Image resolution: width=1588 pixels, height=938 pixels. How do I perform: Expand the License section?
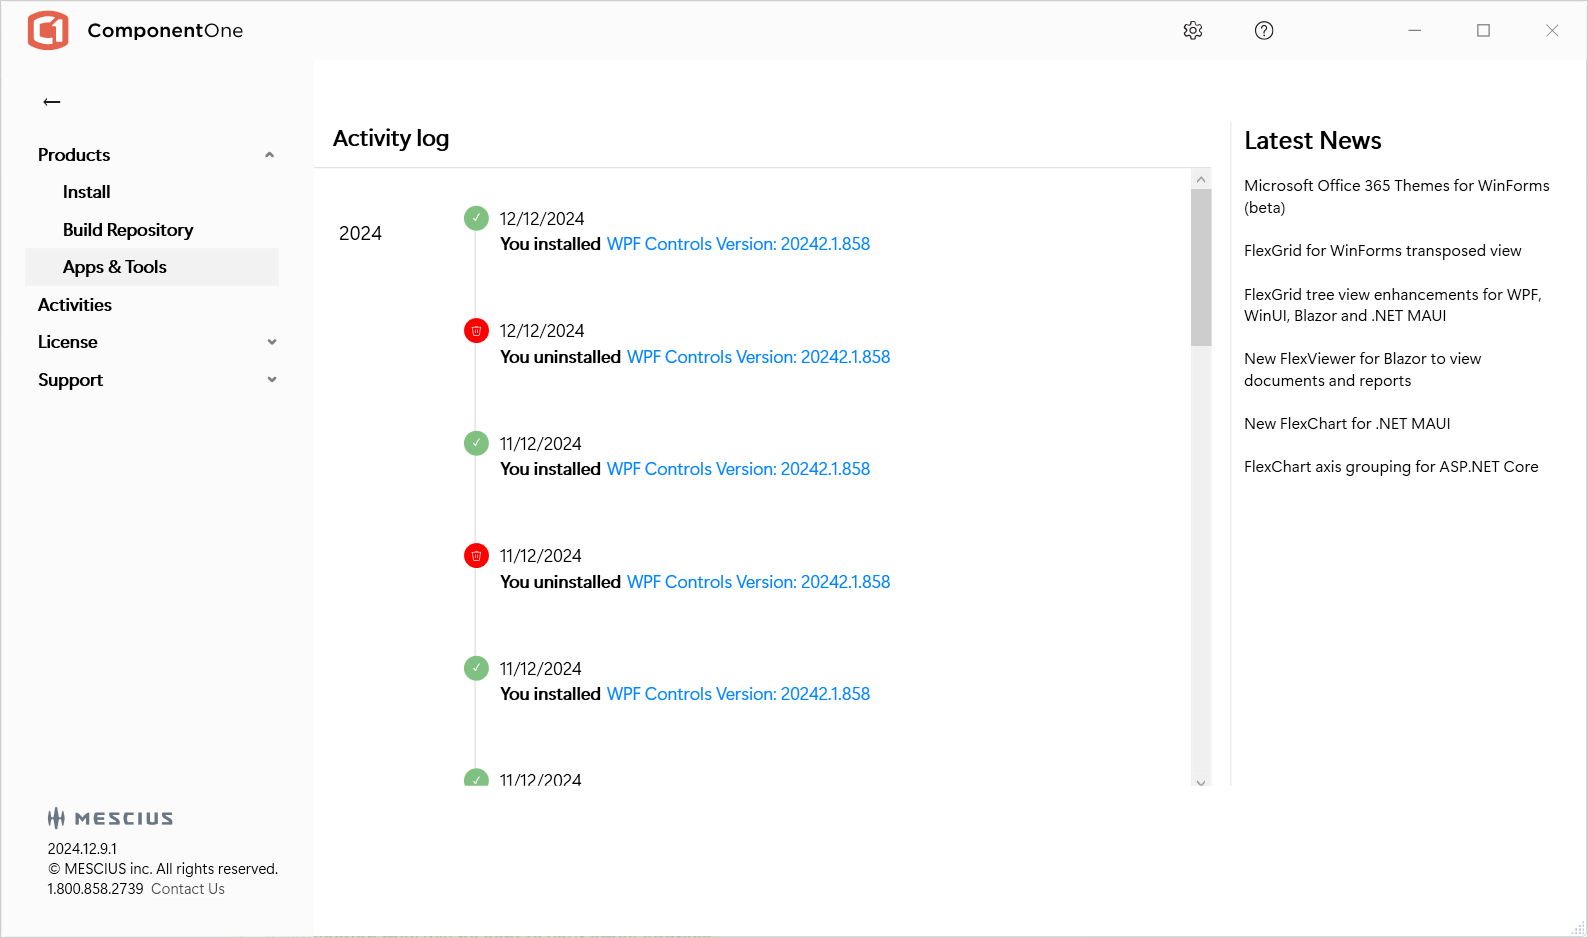271,342
